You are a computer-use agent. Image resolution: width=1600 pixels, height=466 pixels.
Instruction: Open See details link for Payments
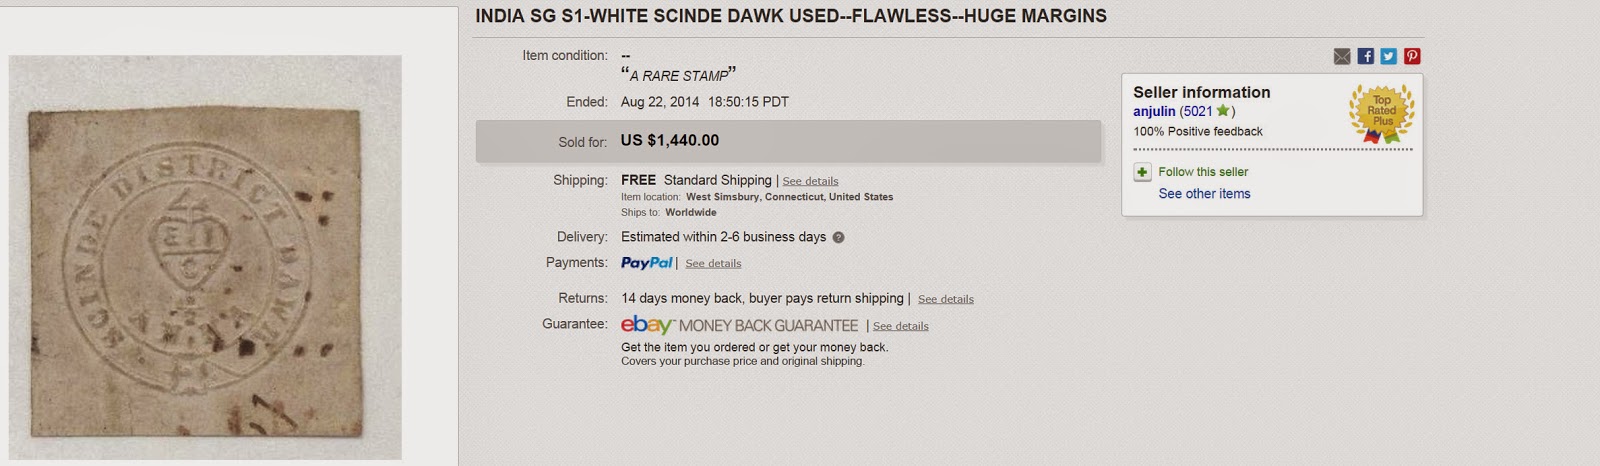[713, 264]
